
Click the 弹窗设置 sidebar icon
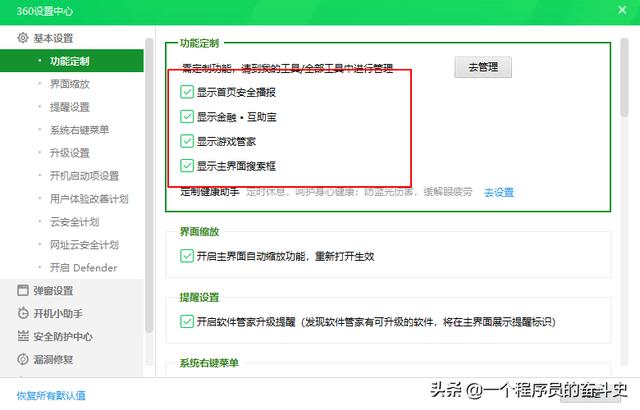[23, 291]
